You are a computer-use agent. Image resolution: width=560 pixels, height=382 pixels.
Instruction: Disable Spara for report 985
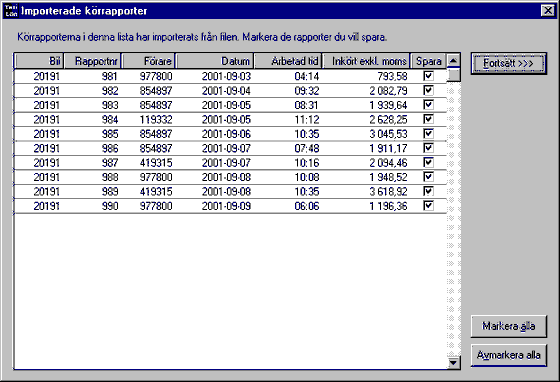[x=428, y=134]
